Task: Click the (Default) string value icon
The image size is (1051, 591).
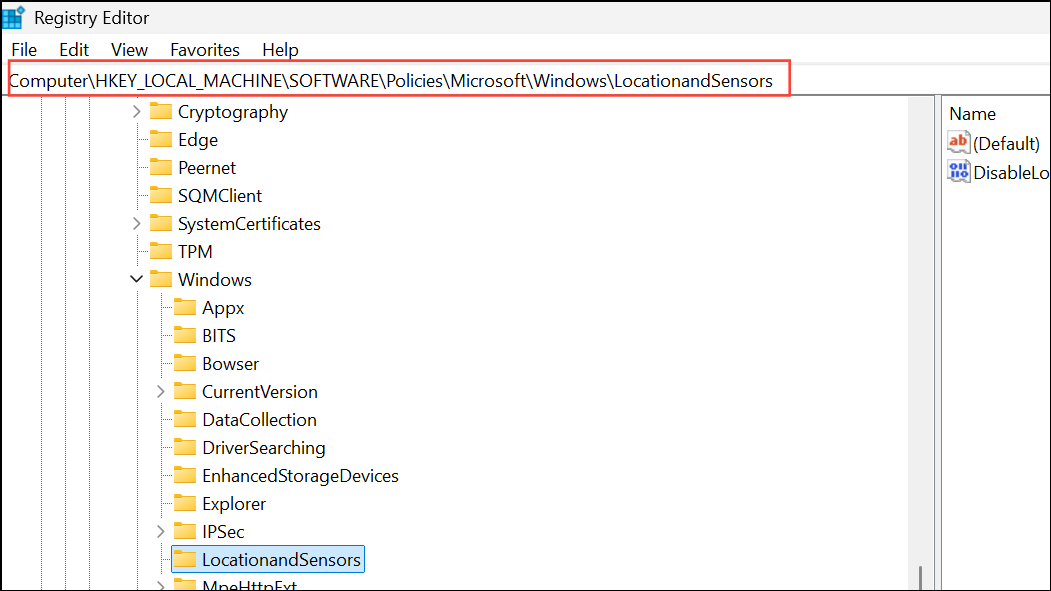Action: (959, 142)
